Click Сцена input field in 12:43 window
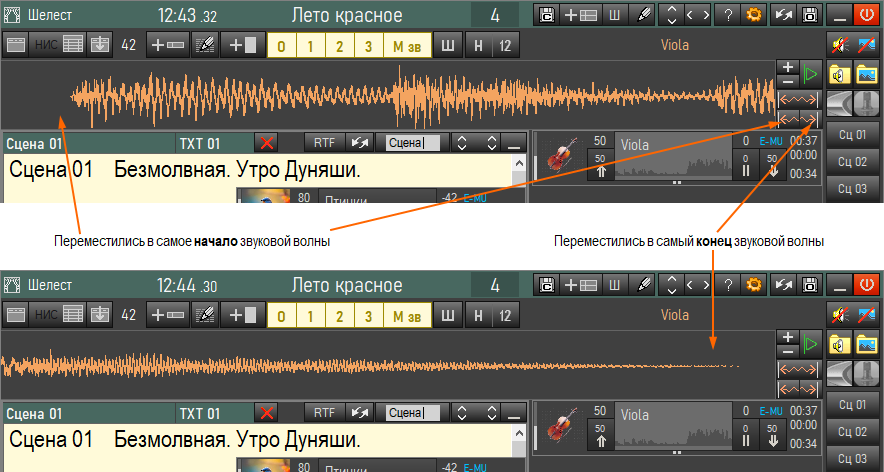Image resolution: width=884 pixels, height=472 pixels. point(413,143)
